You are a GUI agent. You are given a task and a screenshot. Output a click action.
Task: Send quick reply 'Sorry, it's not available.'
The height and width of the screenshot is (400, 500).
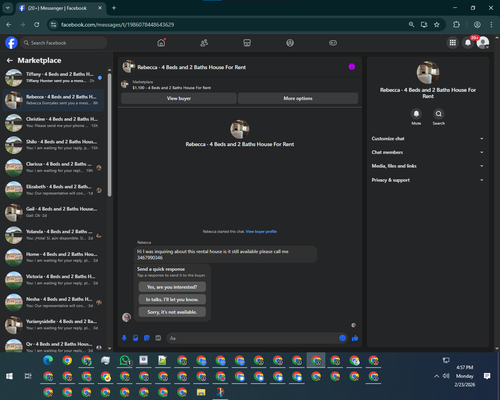click(x=172, y=312)
